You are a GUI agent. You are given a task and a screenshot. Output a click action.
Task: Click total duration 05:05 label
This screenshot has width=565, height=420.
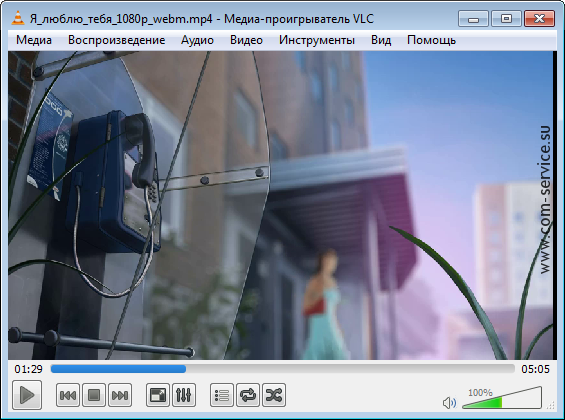[x=535, y=369]
